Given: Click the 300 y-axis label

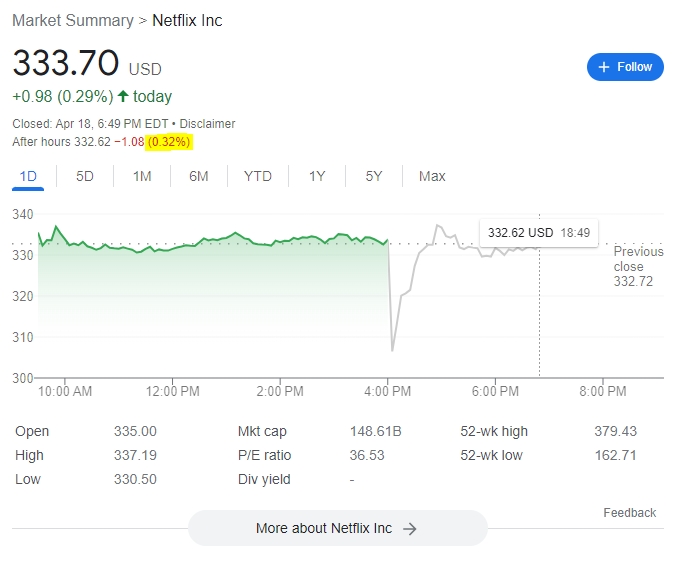Looking at the screenshot, I should [x=23, y=379].
